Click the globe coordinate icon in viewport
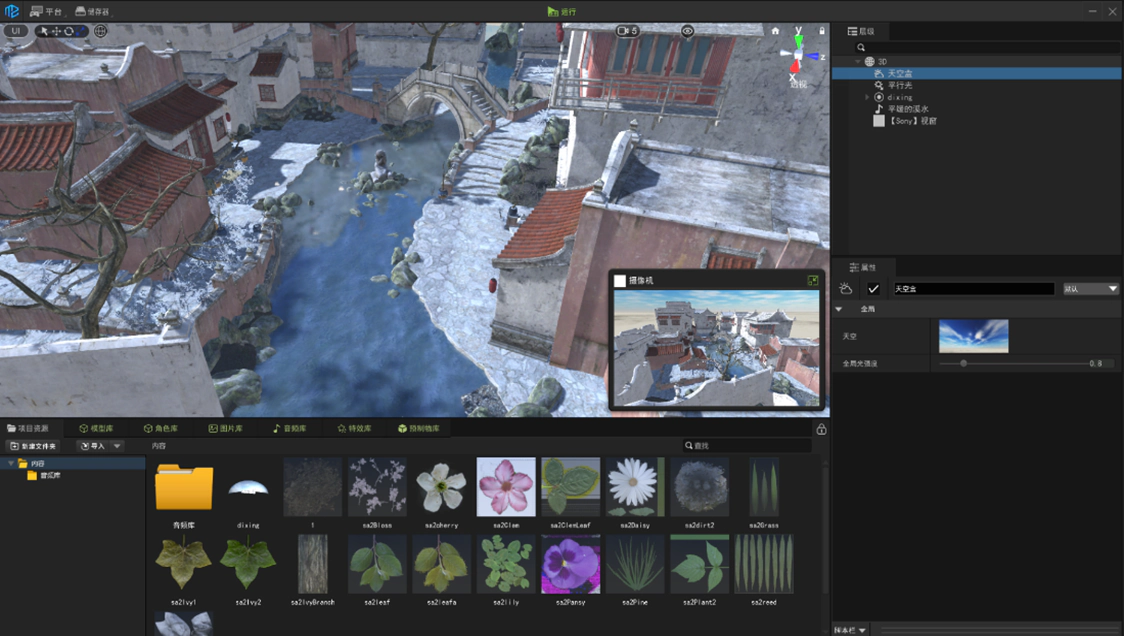1124x636 pixels. click(101, 31)
